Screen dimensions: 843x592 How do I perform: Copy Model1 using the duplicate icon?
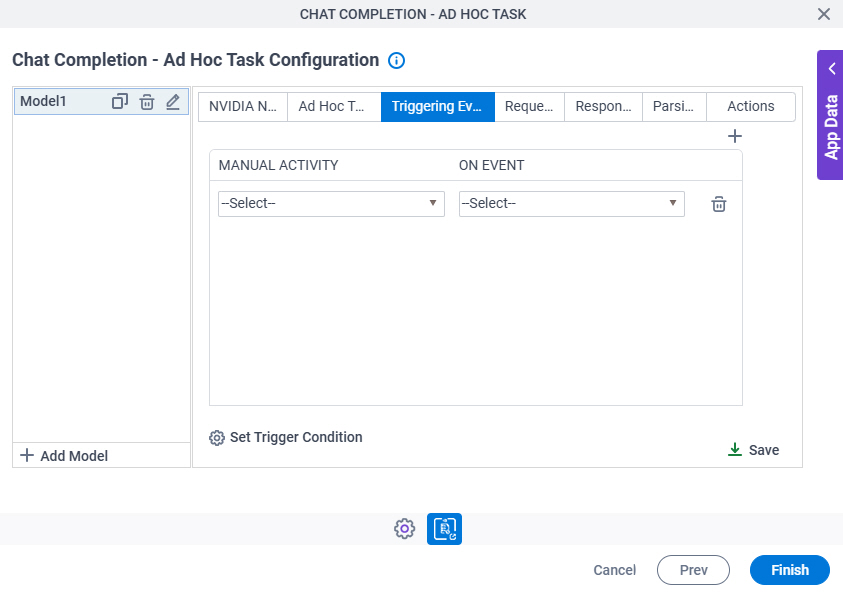[x=119, y=102]
